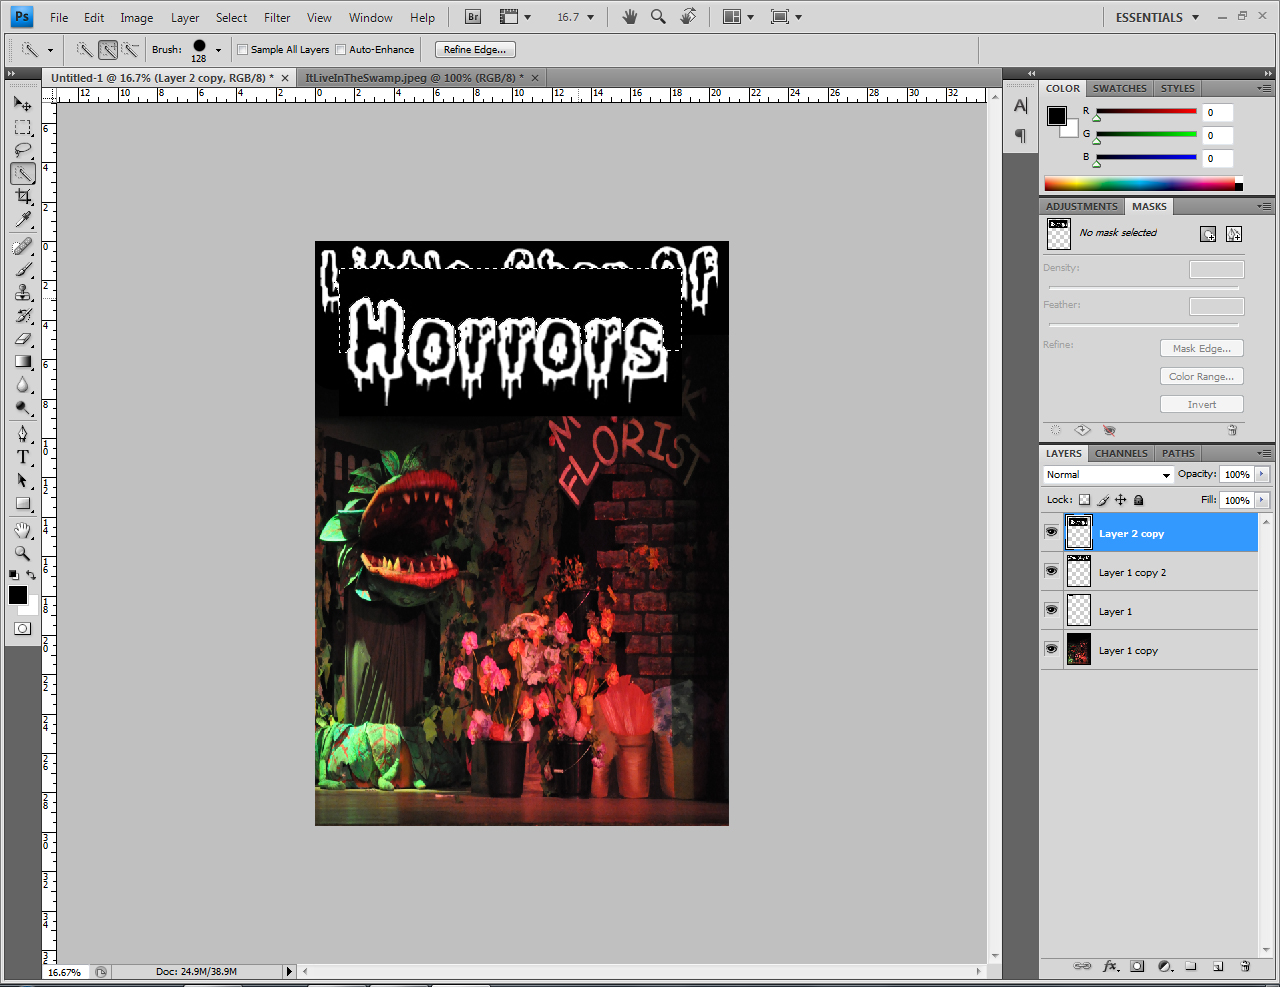
Task: Open the Filter menu
Action: pyautogui.click(x=277, y=18)
